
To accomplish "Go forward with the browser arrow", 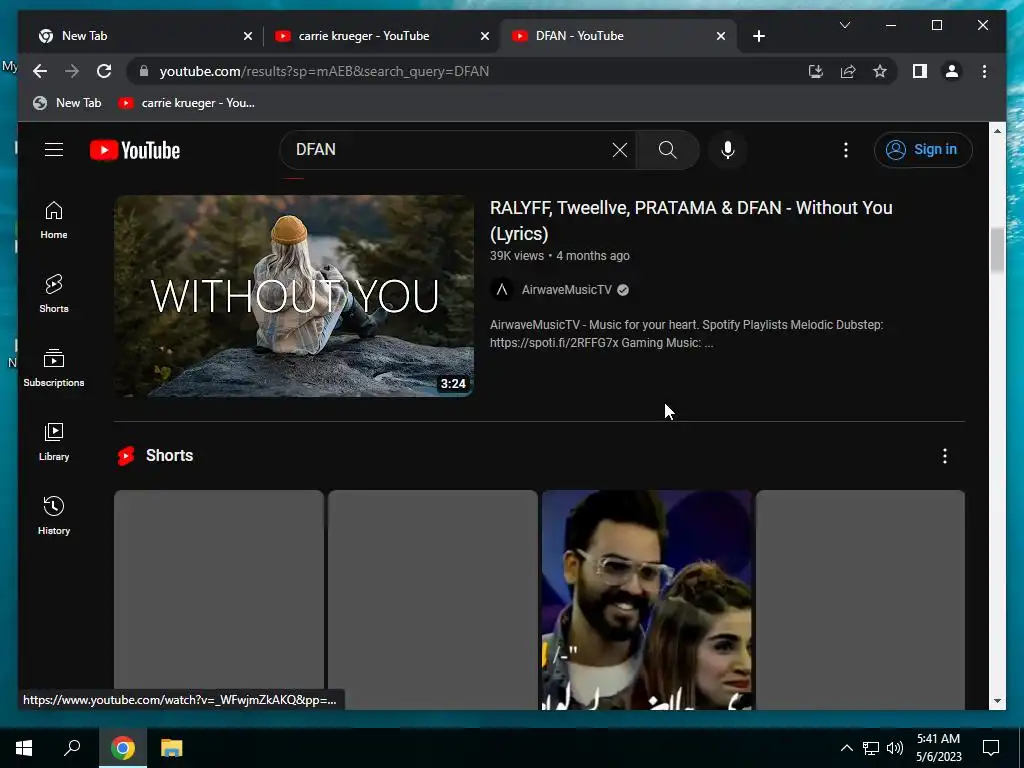I will click(72, 71).
